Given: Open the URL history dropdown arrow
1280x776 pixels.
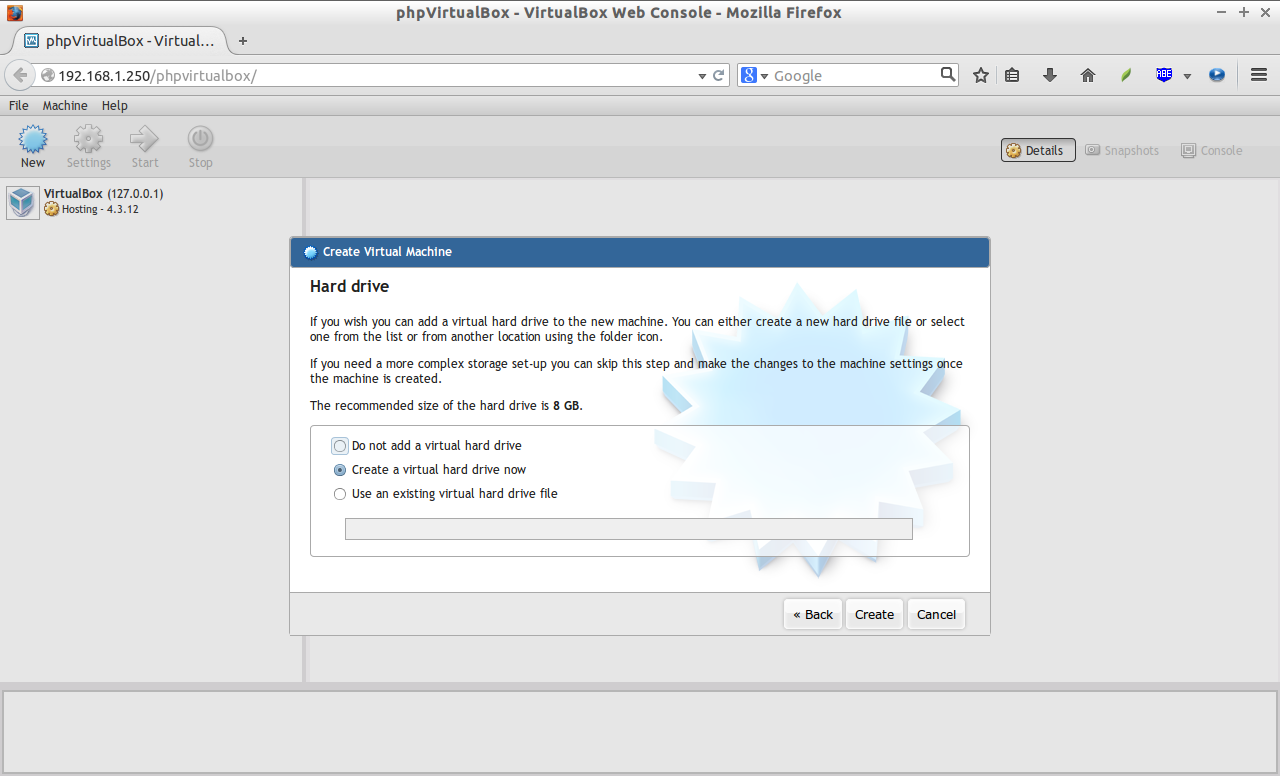Looking at the screenshot, I should click(702, 76).
